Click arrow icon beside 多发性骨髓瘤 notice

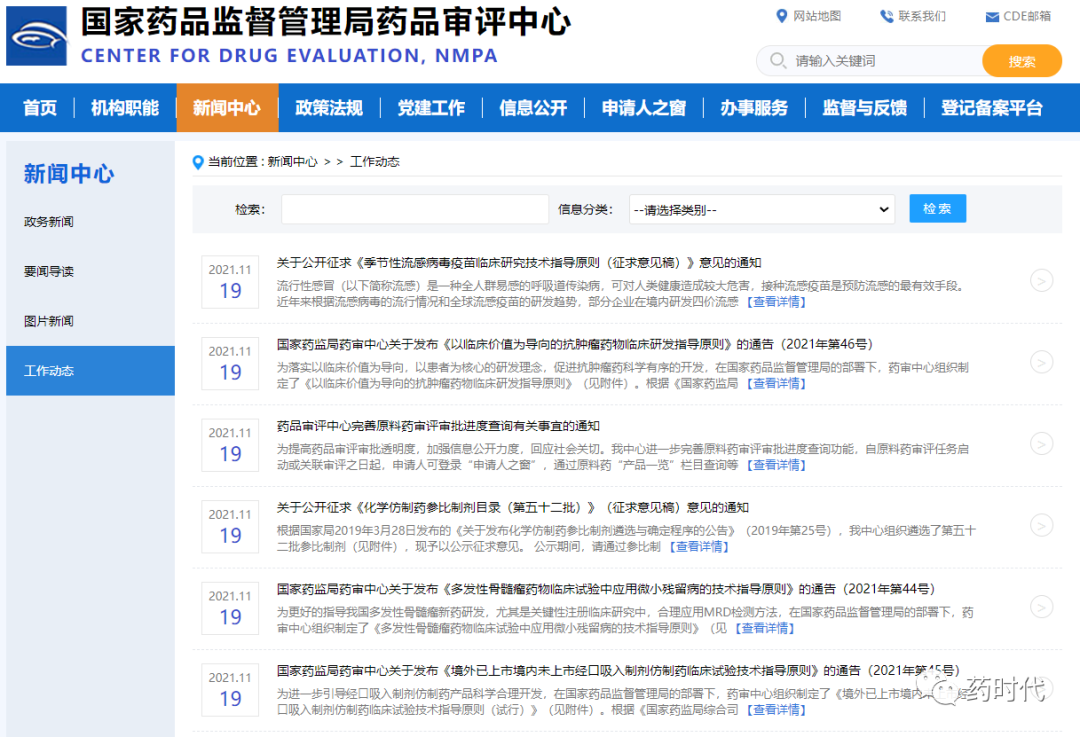click(1041, 607)
